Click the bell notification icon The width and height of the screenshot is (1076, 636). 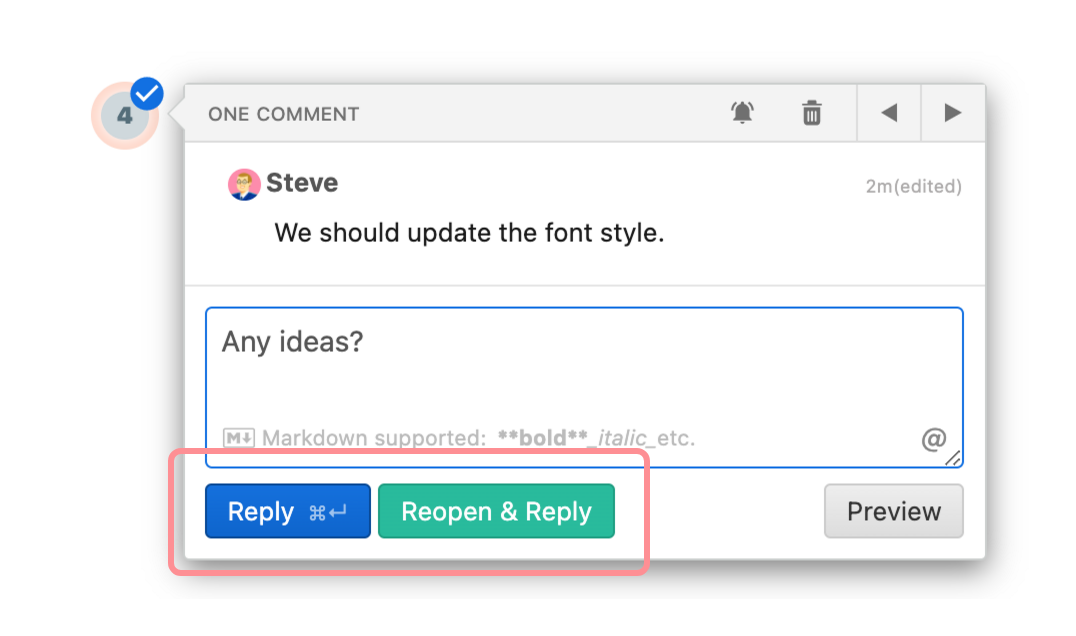point(741,113)
